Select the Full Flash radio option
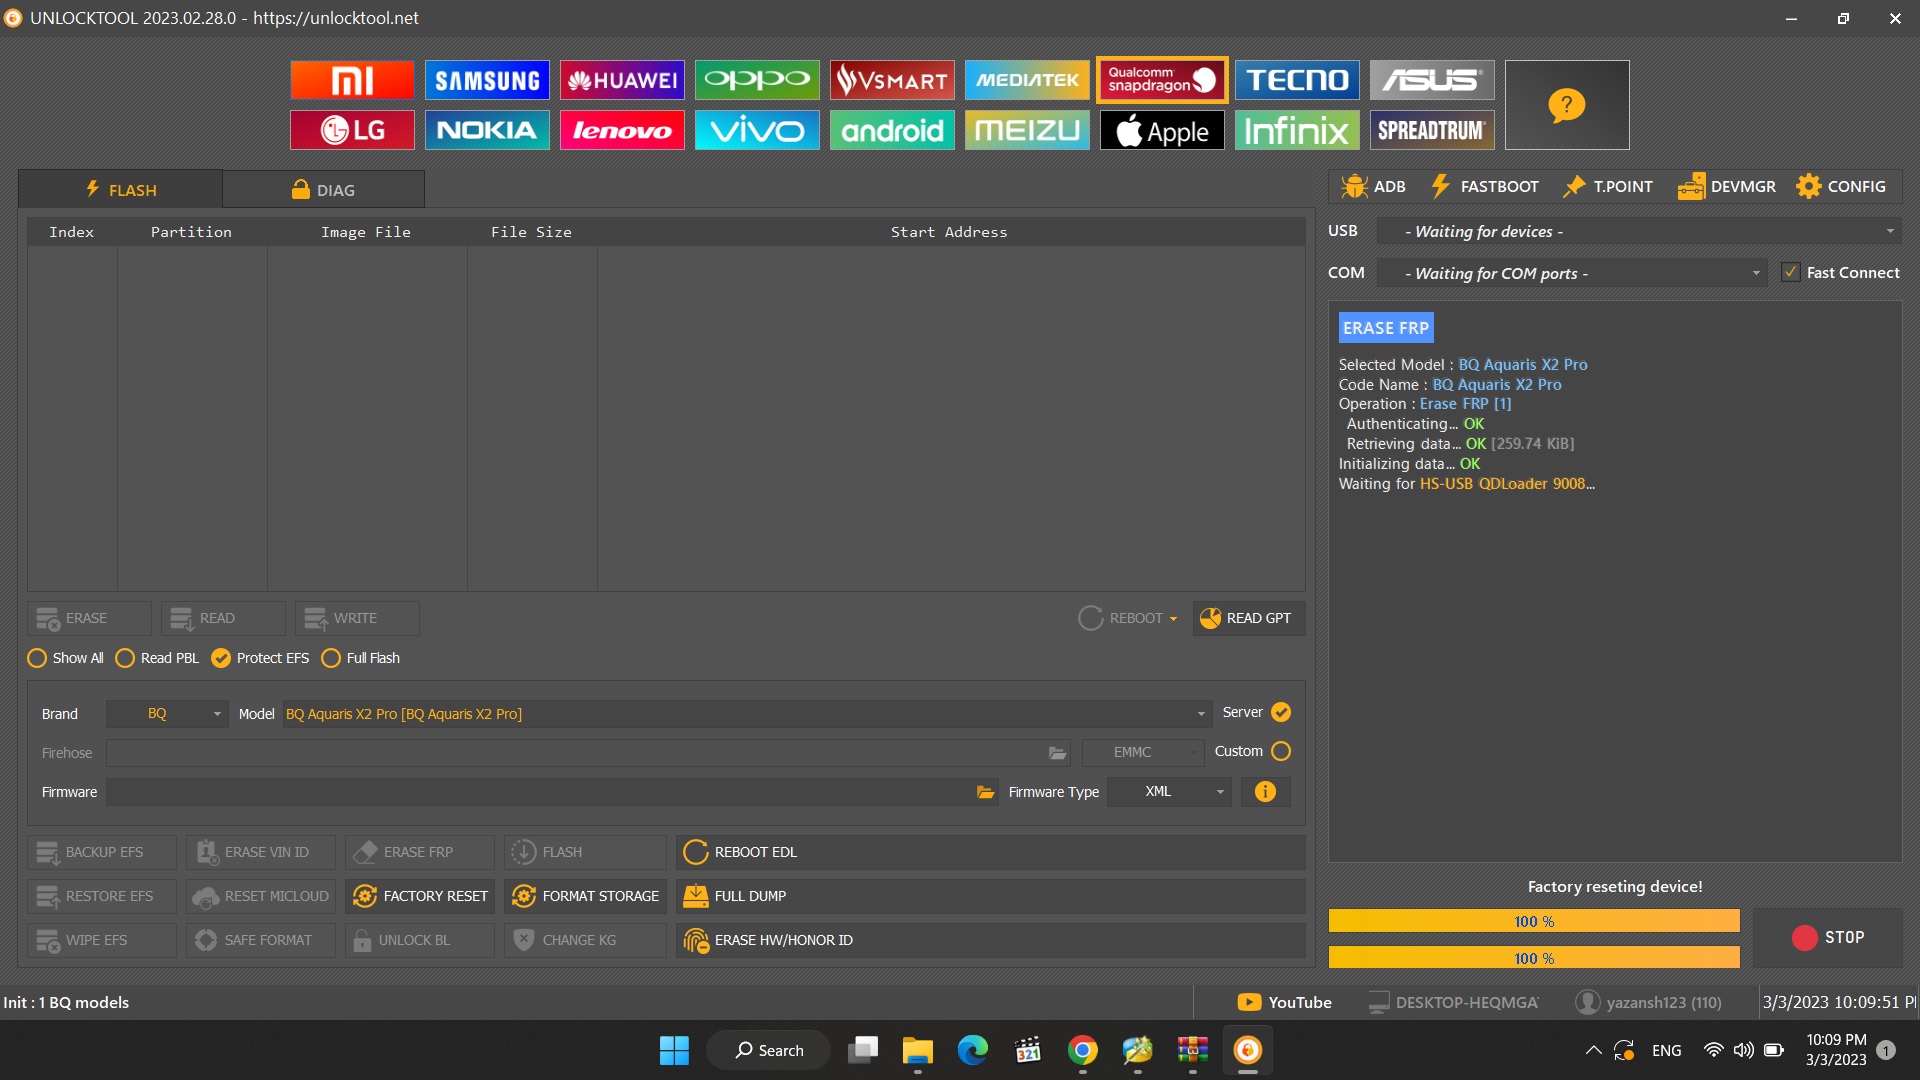Screen dimensions: 1920x1080 pyautogui.click(x=361, y=658)
